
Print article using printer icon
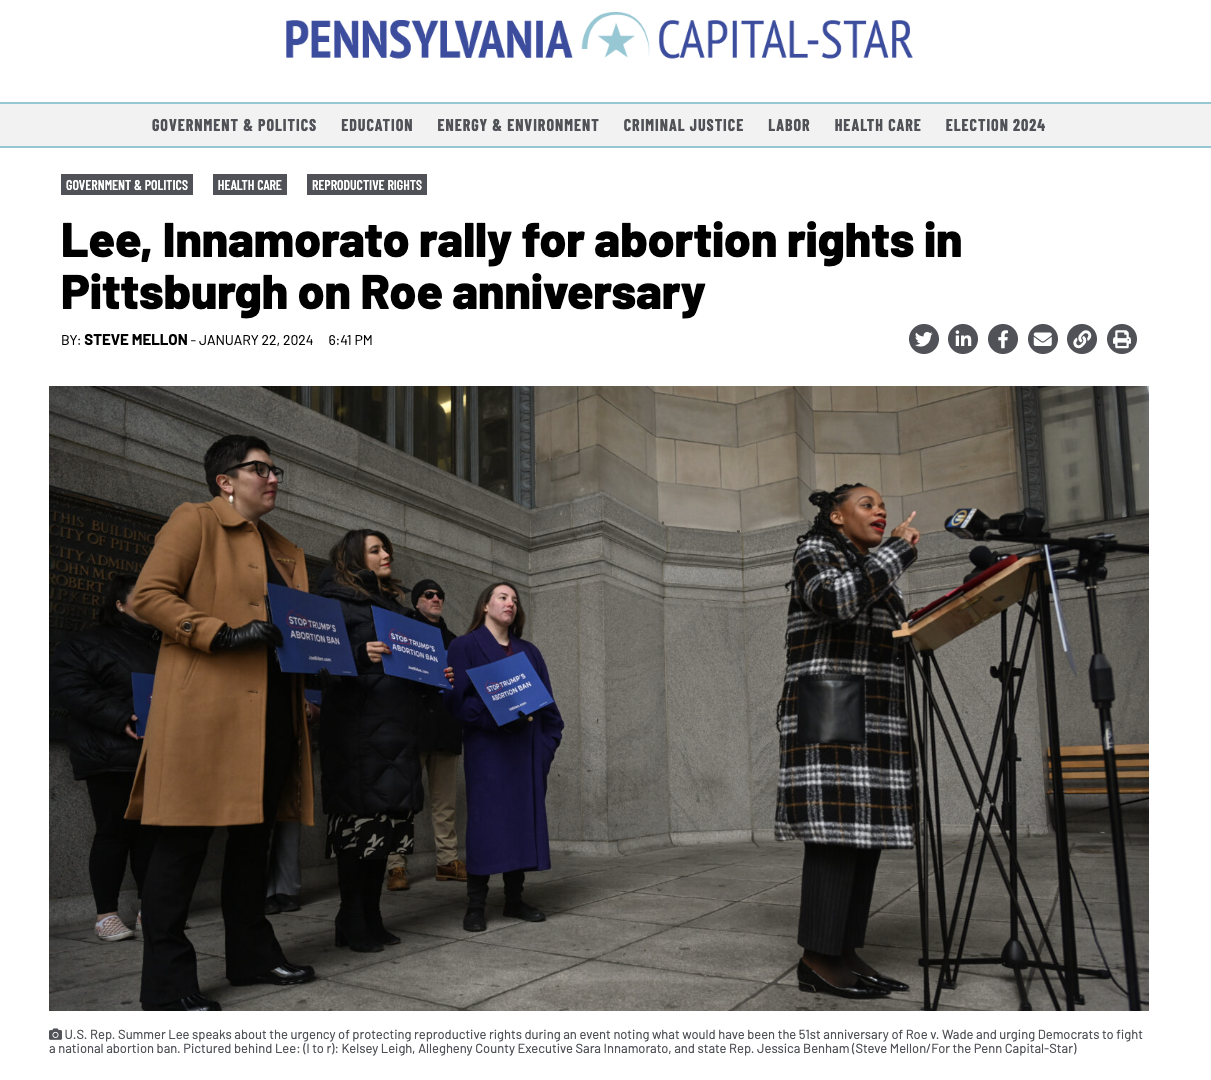[x=1122, y=339]
